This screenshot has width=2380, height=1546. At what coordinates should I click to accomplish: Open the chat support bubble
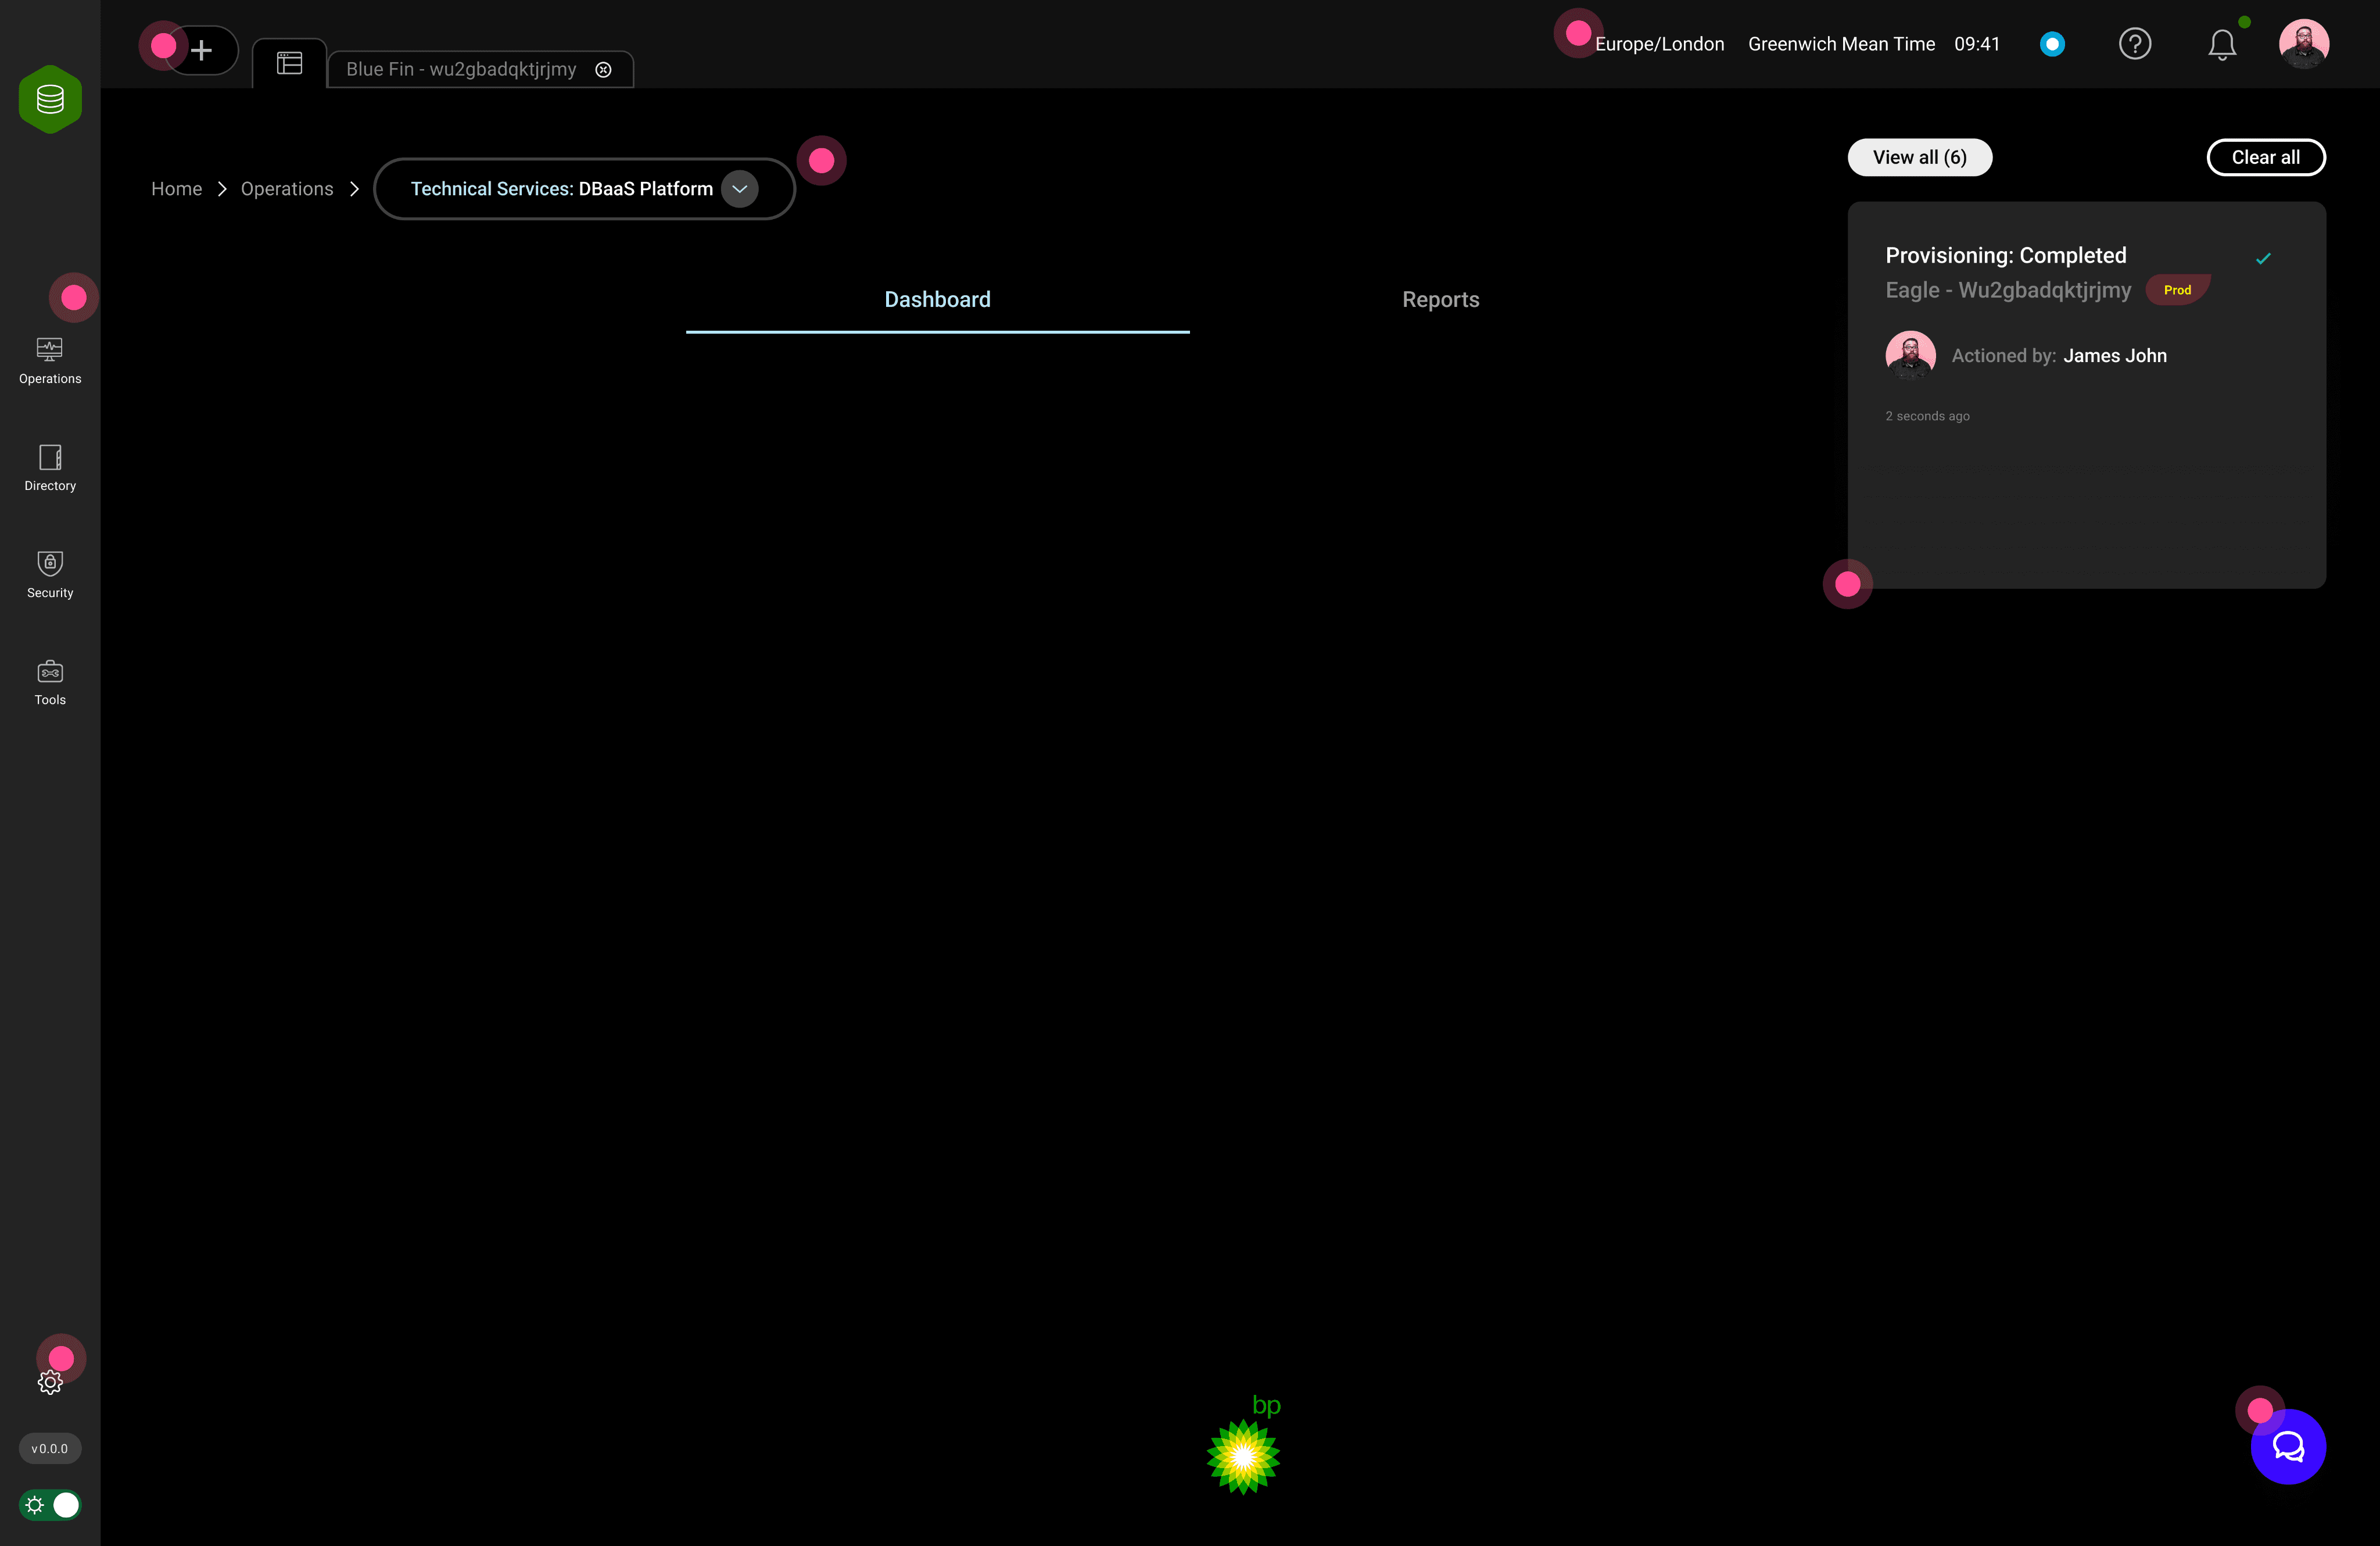coord(2287,1446)
